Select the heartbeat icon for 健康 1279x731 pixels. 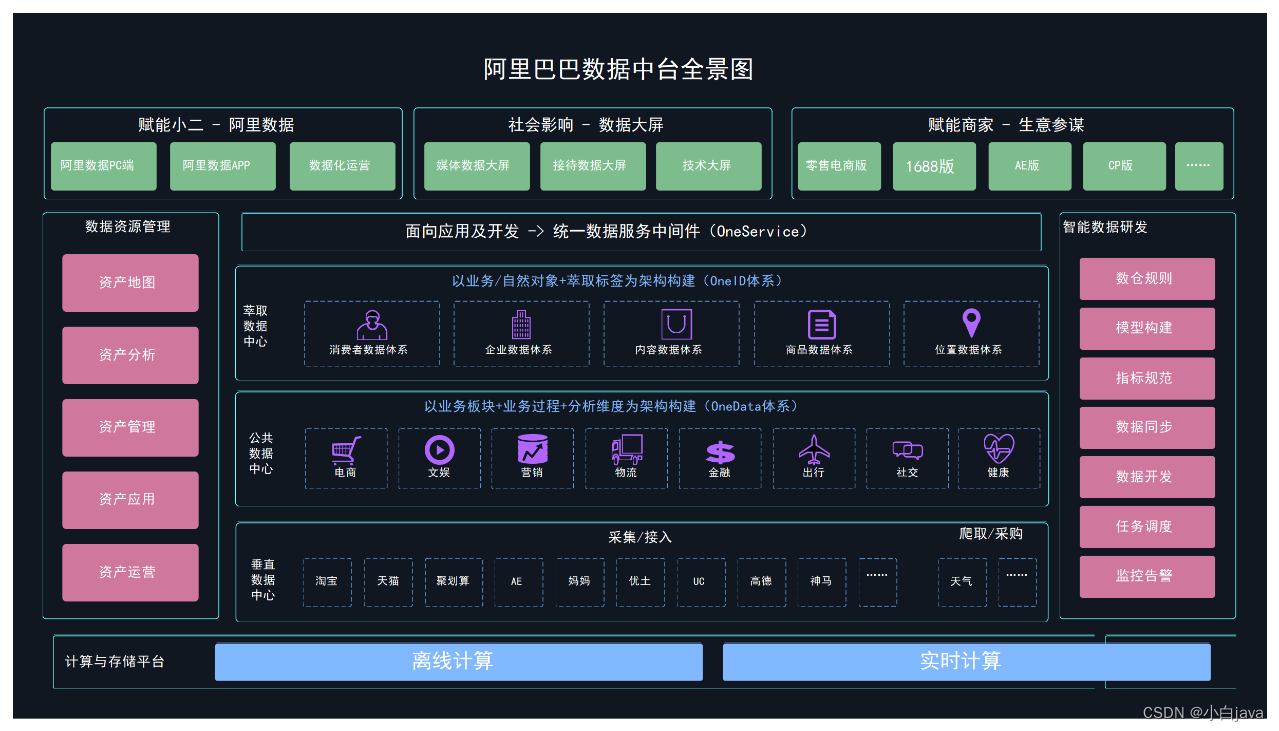click(999, 449)
